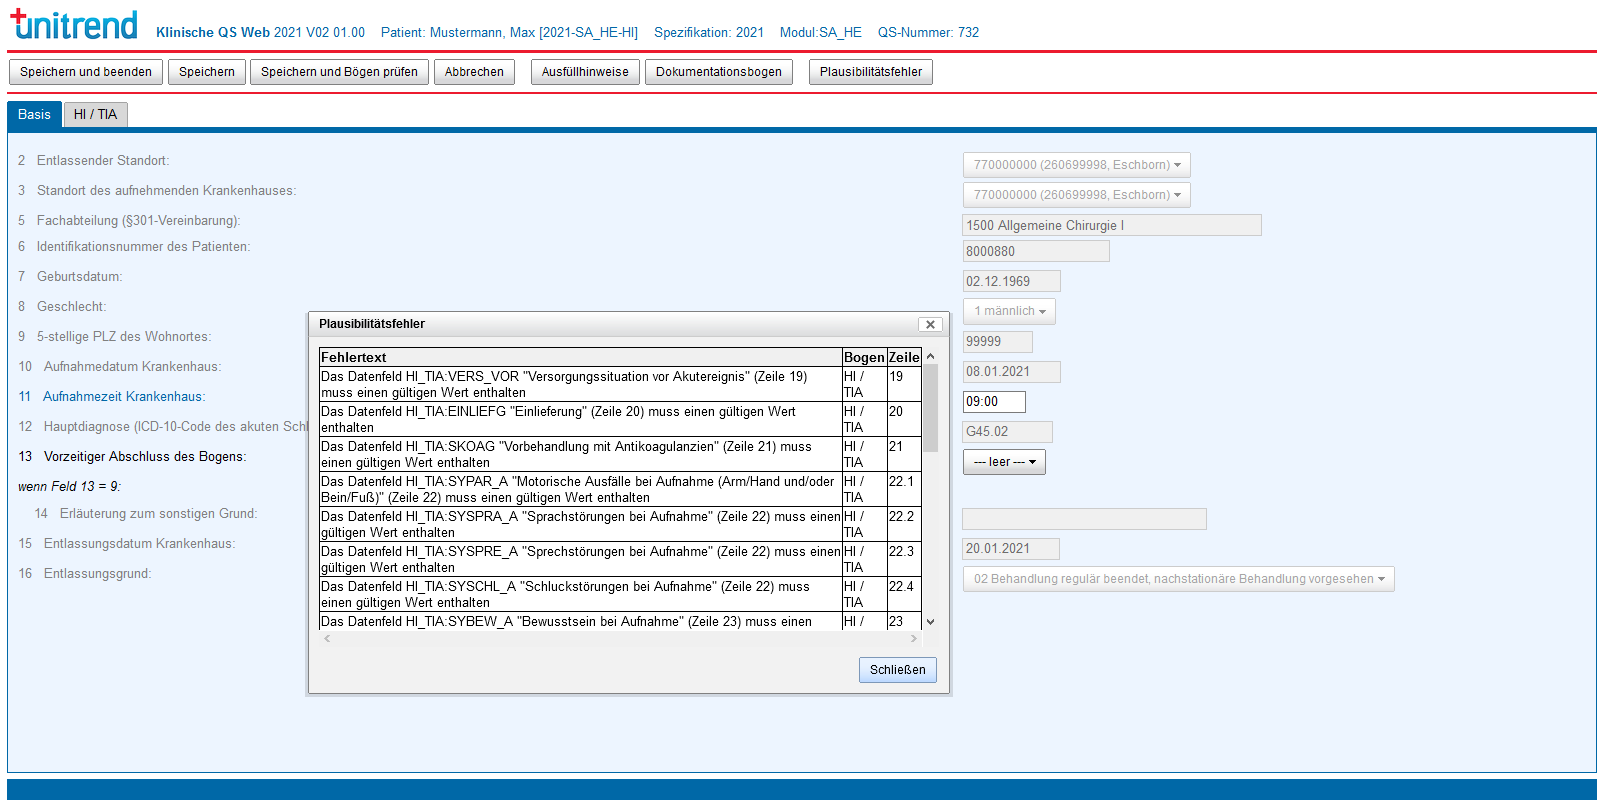The image size is (1603, 808).
Task: Click the Abbrechen button
Action: (474, 72)
